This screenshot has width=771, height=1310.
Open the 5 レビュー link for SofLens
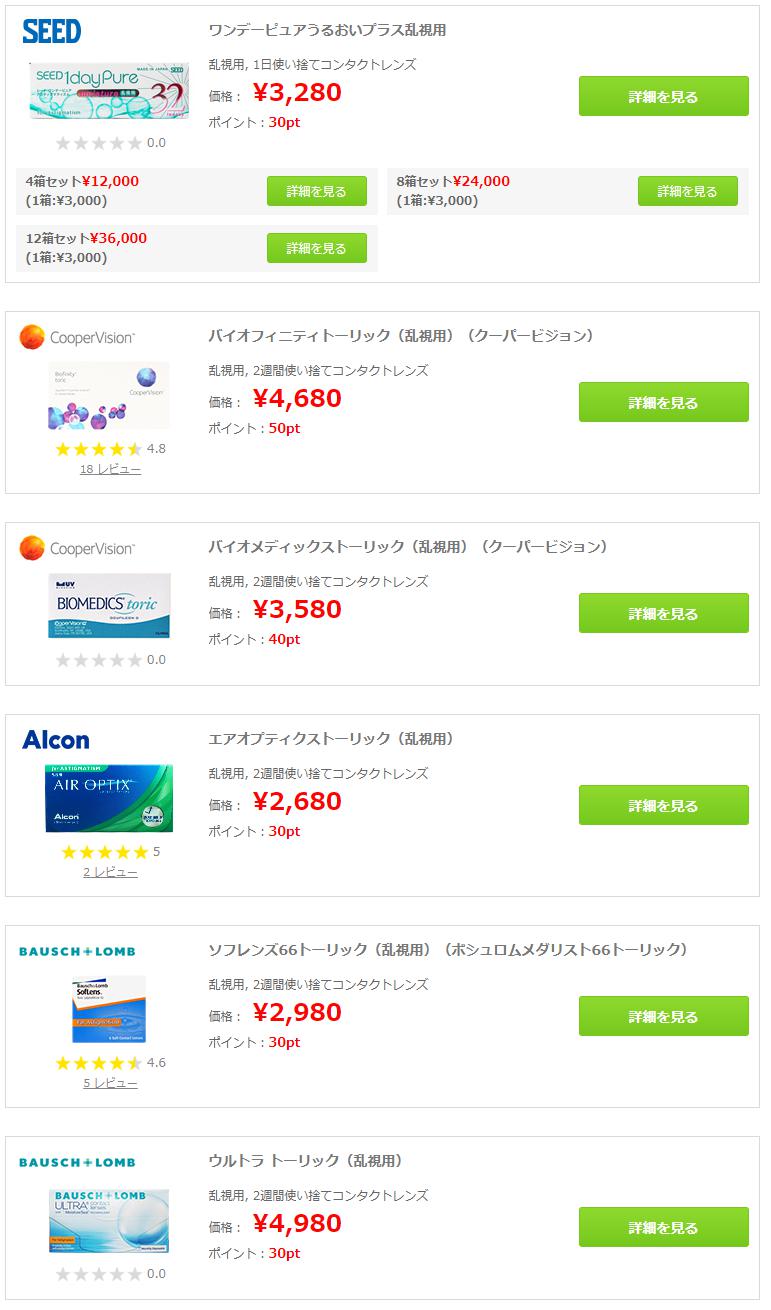point(110,1083)
